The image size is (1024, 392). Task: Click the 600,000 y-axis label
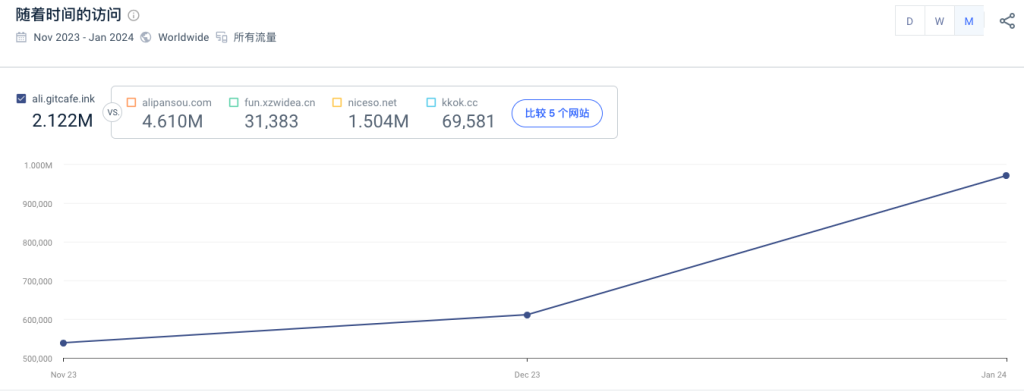coord(37,320)
